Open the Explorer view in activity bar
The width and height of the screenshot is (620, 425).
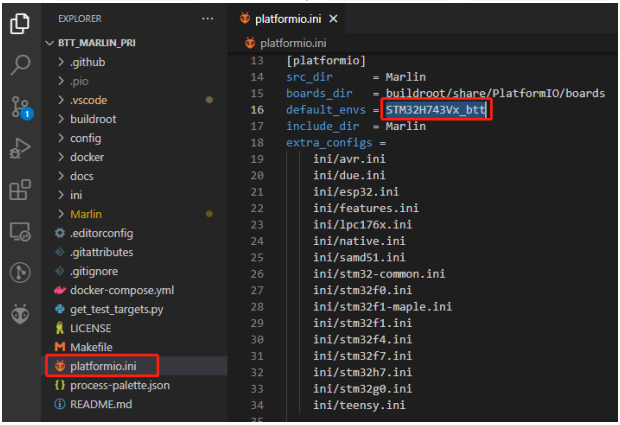20,22
